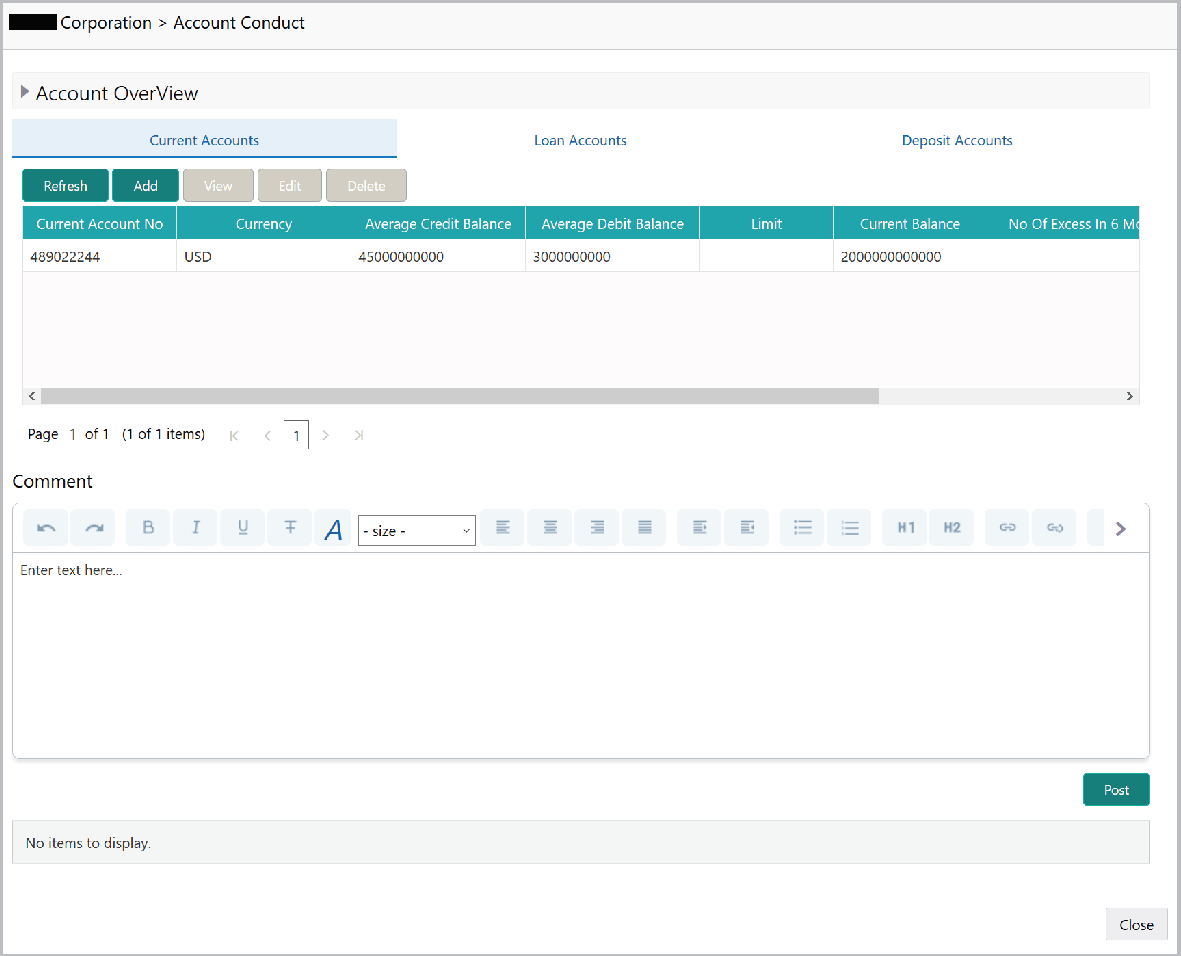Click the outdent icon
Image resolution: width=1181 pixels, height=956 pixels.
pos(747,527)
